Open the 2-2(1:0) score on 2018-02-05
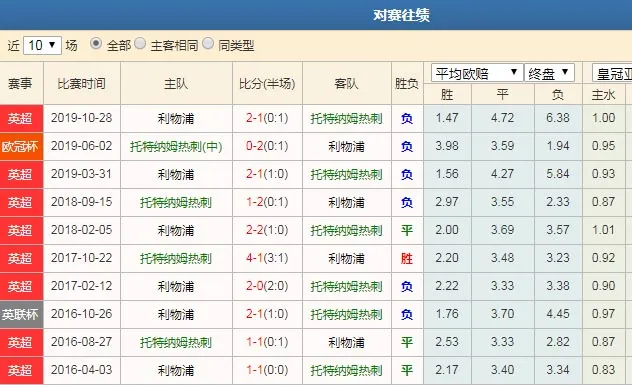632x387 pixels. coord(267,230)
